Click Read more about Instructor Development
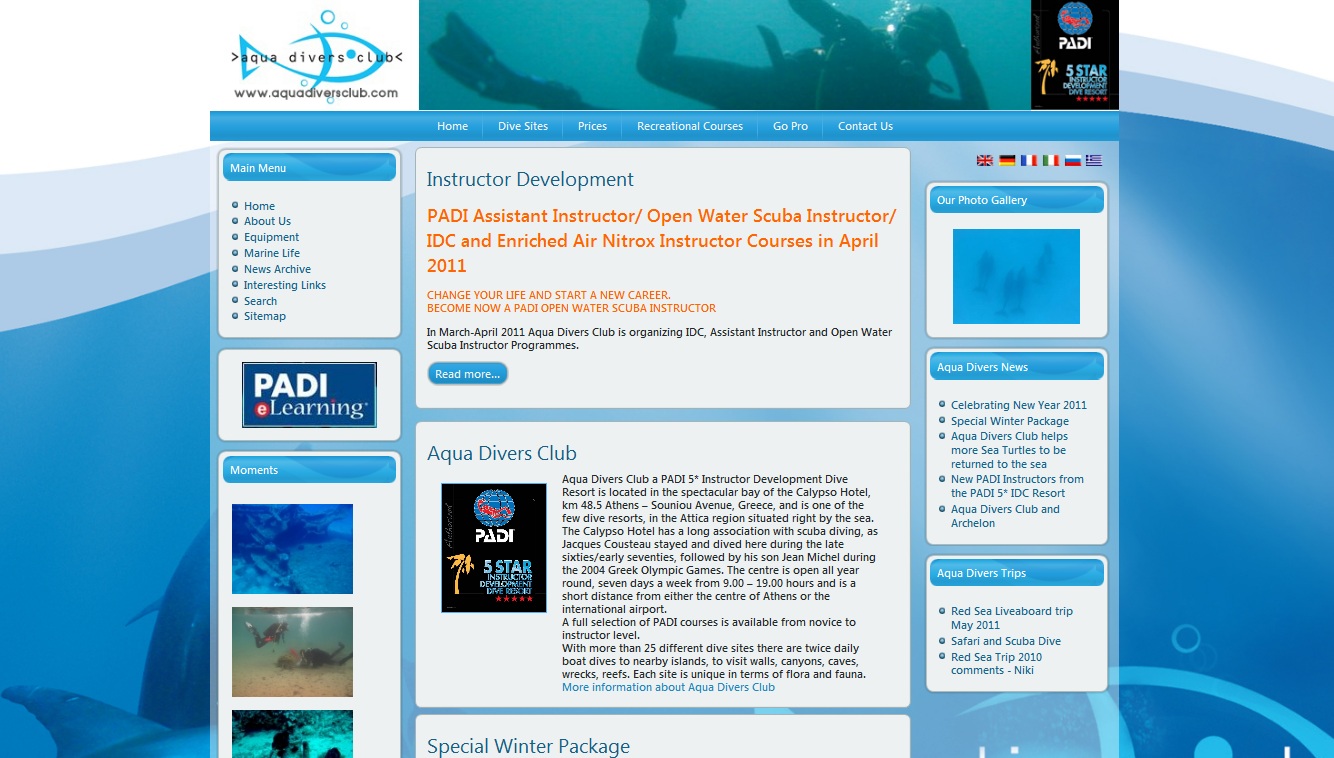Viewport: 1334px width, 758px height. click(467, 373)
